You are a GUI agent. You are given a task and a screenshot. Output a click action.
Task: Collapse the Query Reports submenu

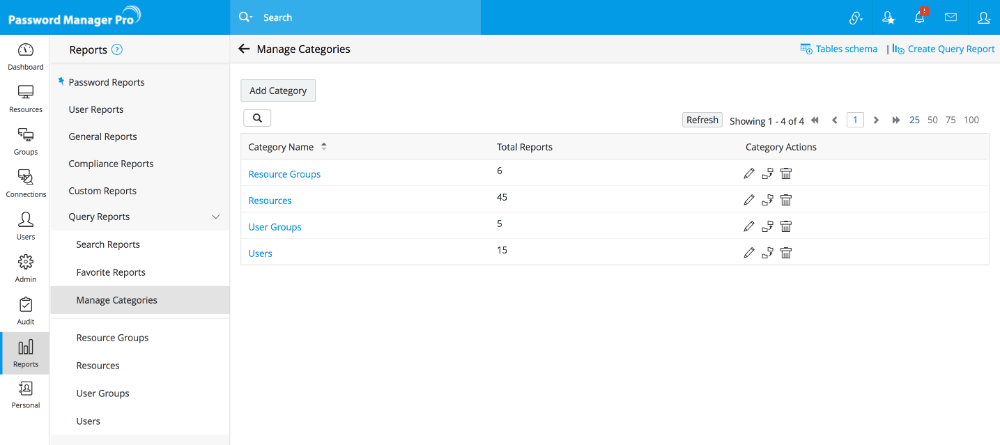coord(215,217)
